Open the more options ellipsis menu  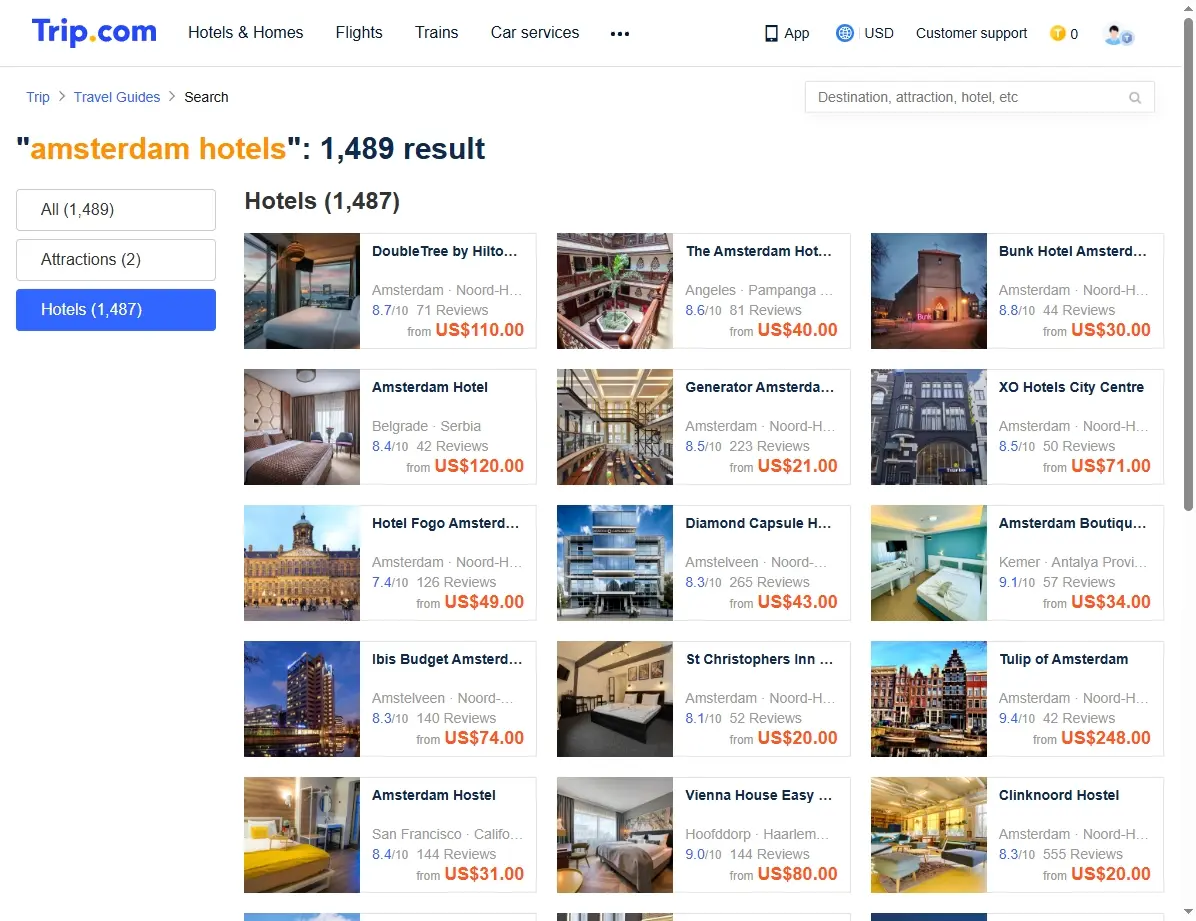pyautogui.click(x=619, y=34)
